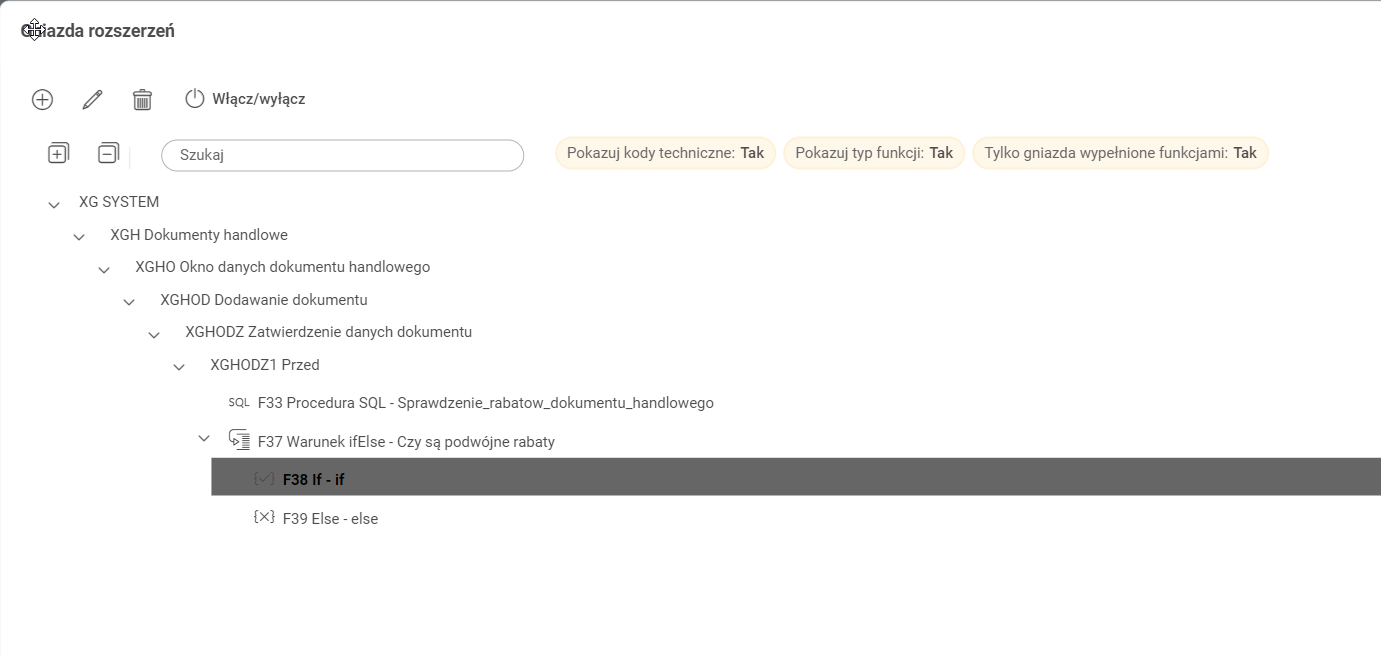Viewport: 1381px width, 656px height.
Task: Select F39 Else - else item
Action: 330,519
